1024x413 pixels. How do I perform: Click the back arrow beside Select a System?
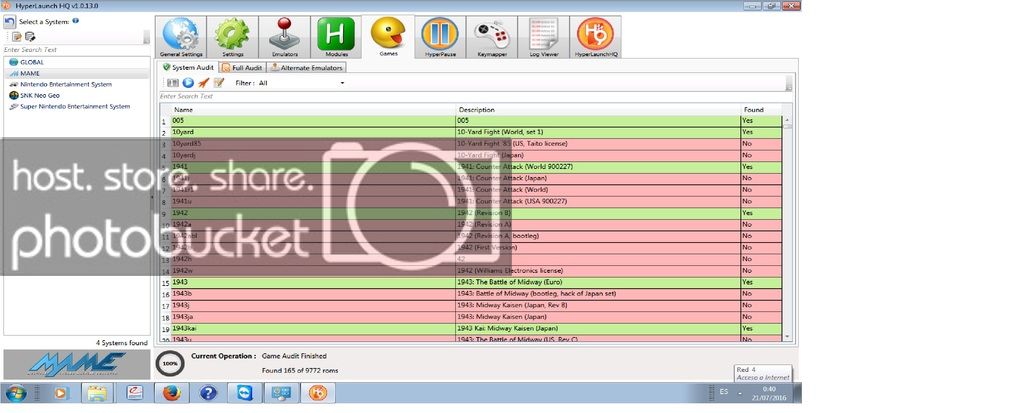(9, 20)
